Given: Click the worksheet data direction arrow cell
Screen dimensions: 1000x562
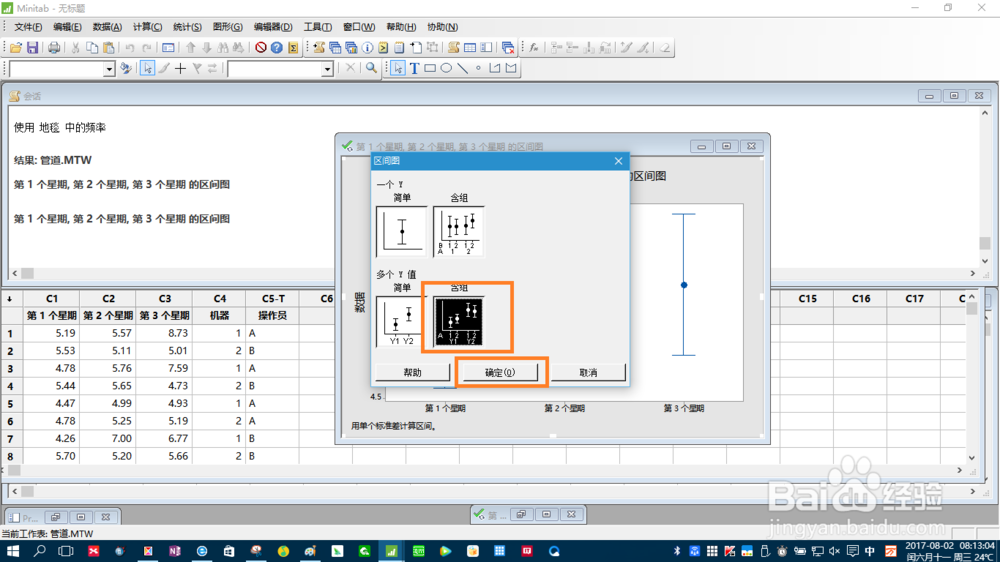Looking at the screenshot, I should coord(10,299).
